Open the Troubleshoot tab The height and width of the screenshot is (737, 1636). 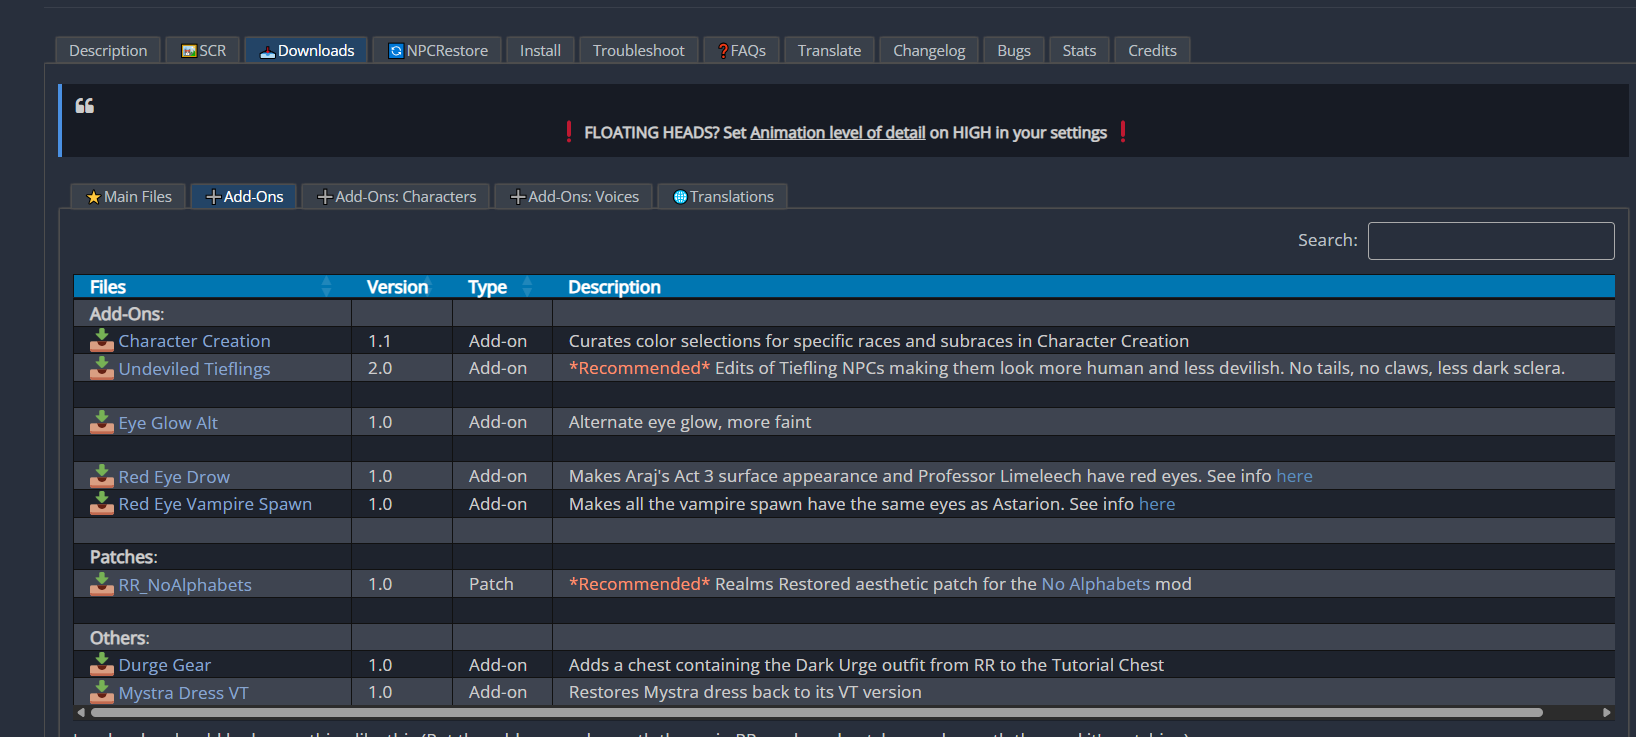pos(638,50)
